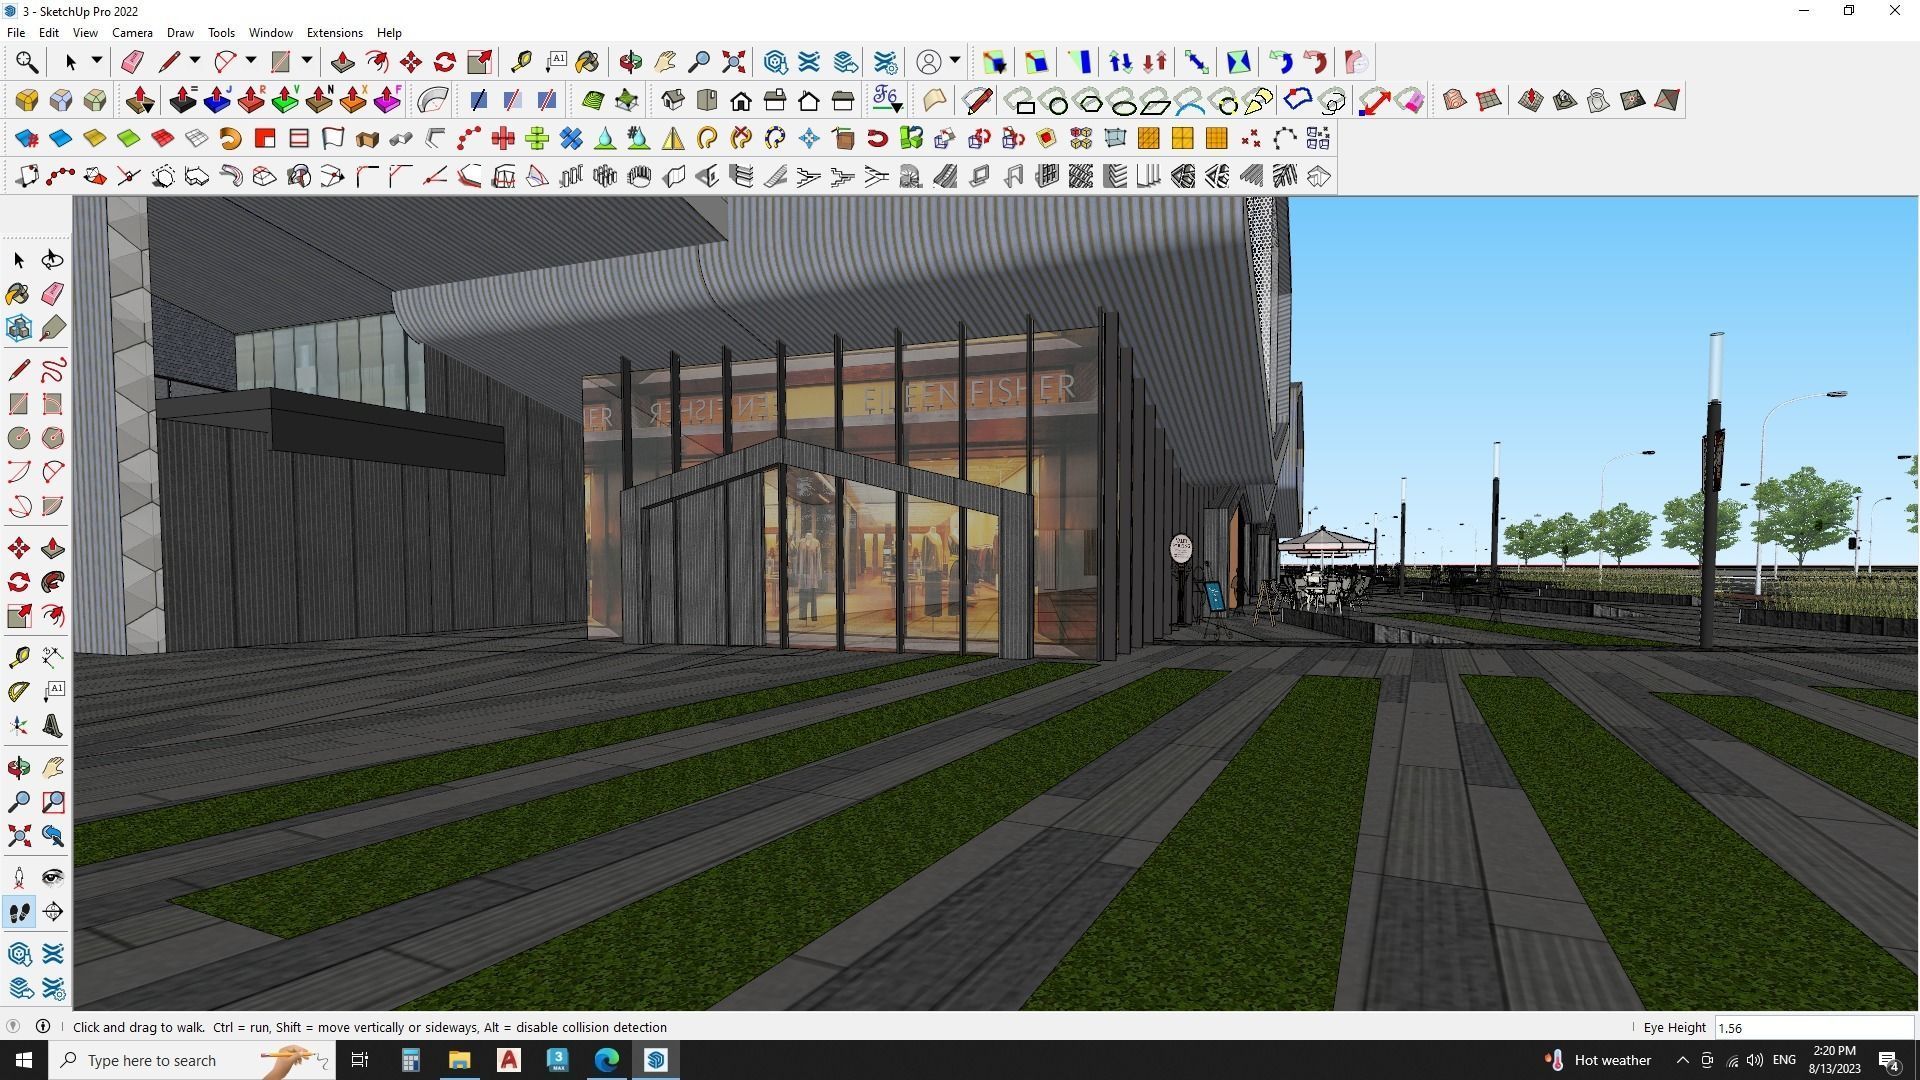The width and height of the screenshot is (1920, 1080).
Task: Select the Tape Measure tool in top toolbar
Action: pyautogui.click(x=521, y=62)
